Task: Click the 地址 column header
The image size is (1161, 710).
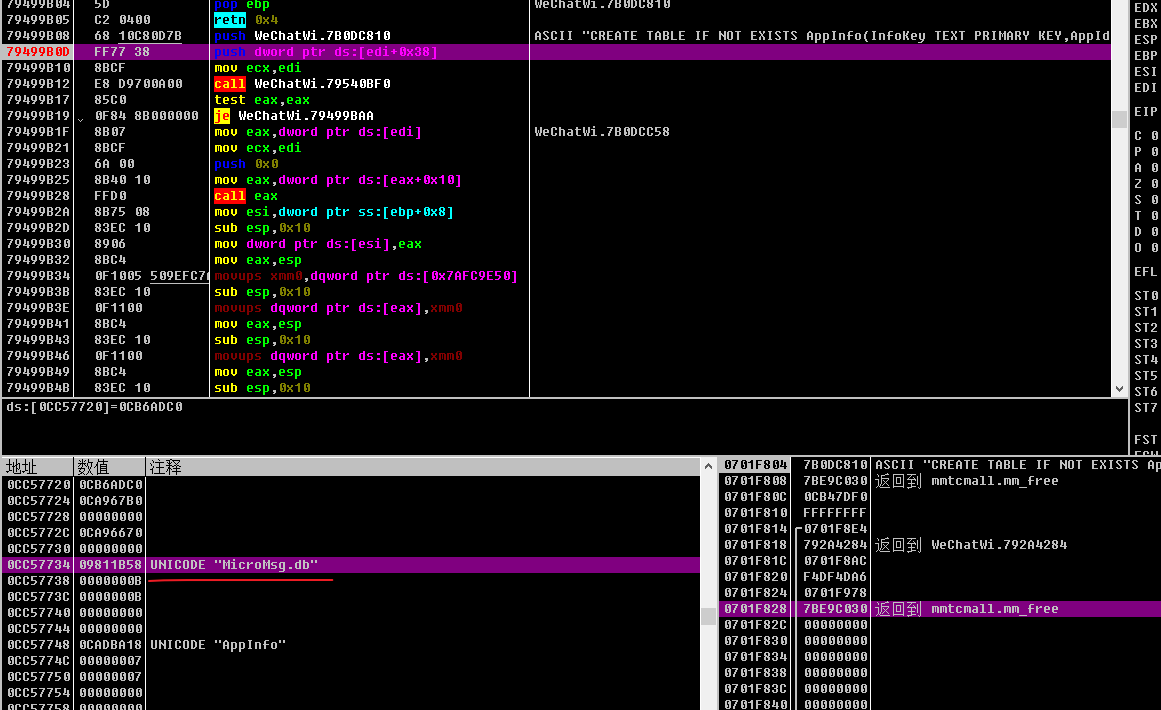Action: [20, 465]
